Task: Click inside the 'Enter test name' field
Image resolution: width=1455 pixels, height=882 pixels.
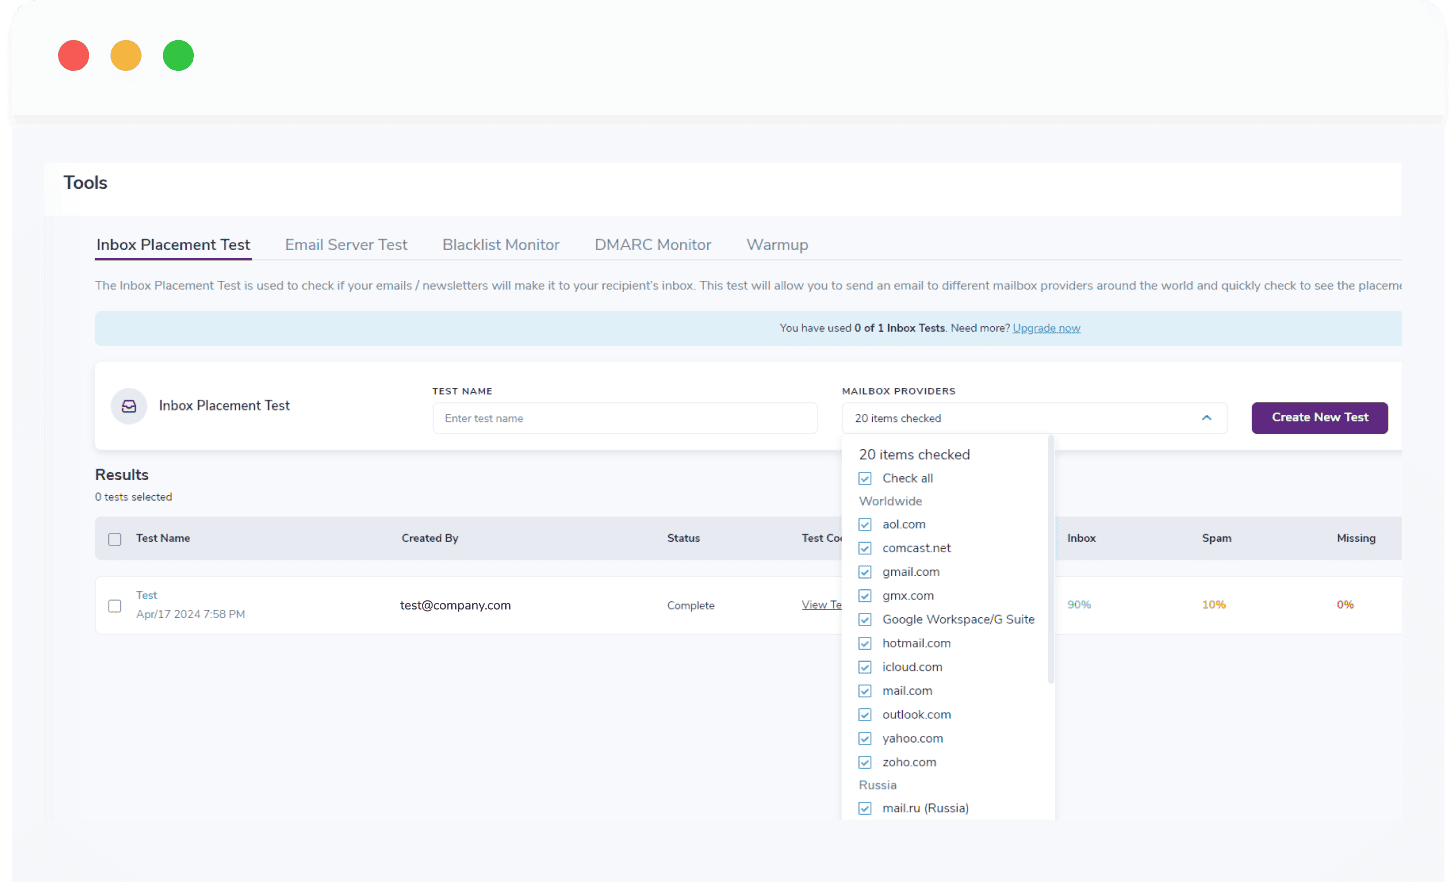Action: pyautogui.click(x=624, y=417)
